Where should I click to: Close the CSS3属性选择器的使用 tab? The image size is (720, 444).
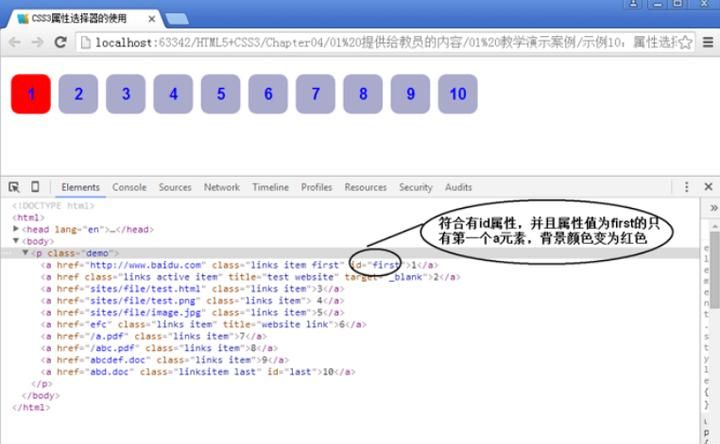coord(152,19)
